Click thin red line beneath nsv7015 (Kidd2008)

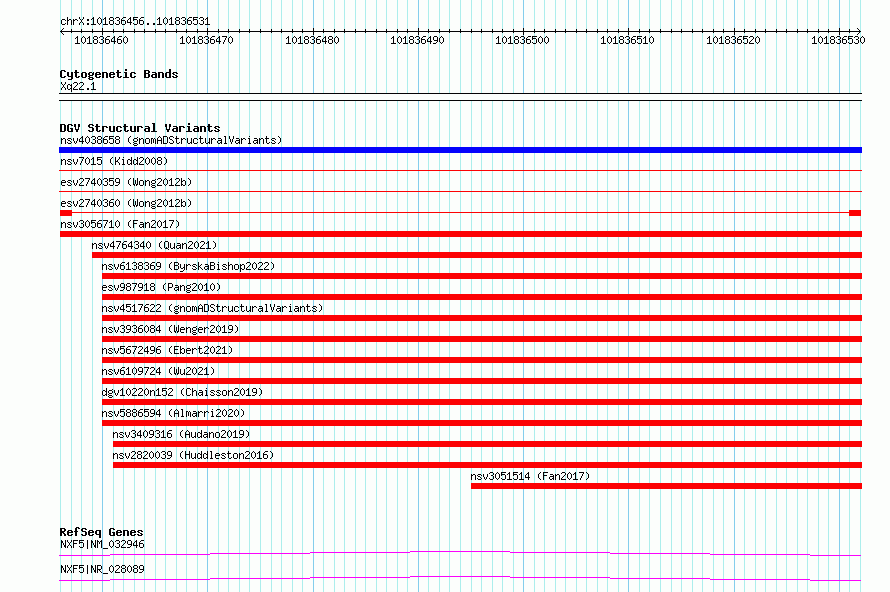(460, 170)
